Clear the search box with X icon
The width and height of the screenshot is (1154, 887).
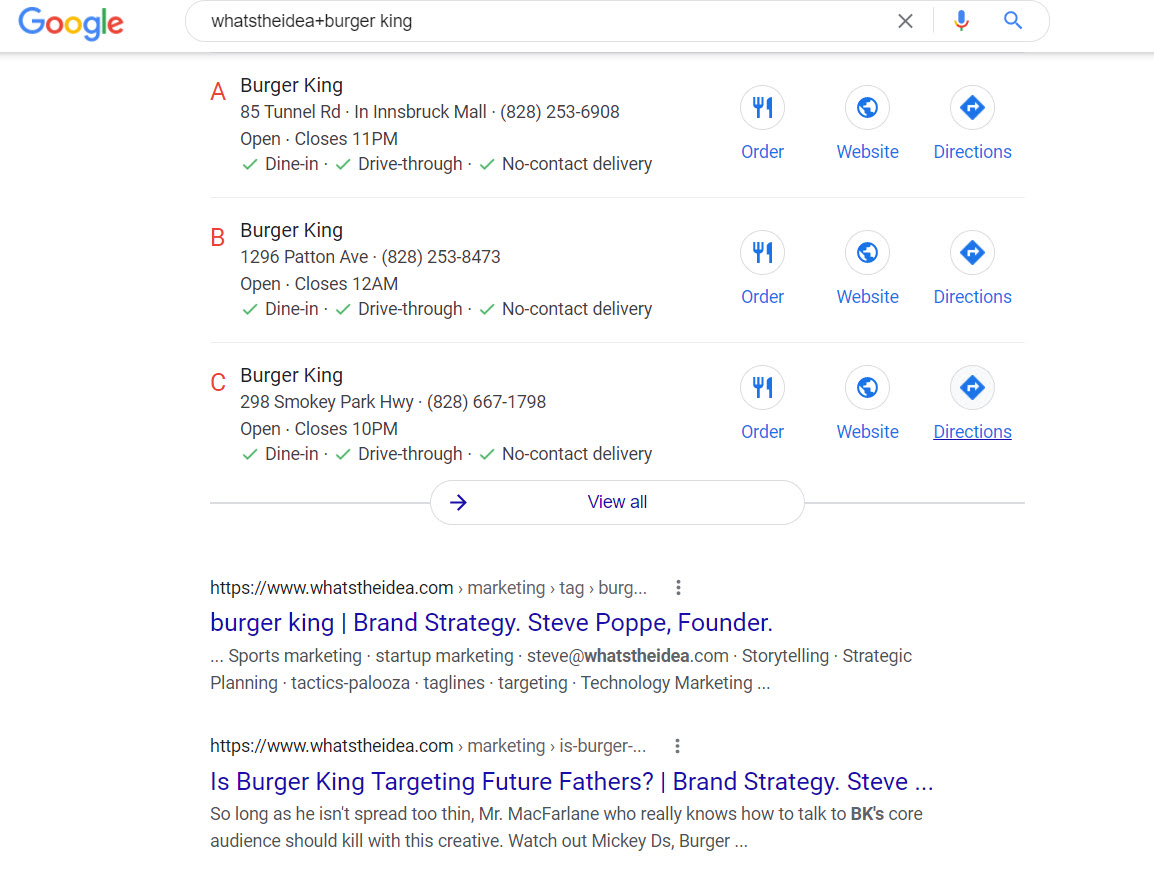pyautogui.click(x=905, y=21)
